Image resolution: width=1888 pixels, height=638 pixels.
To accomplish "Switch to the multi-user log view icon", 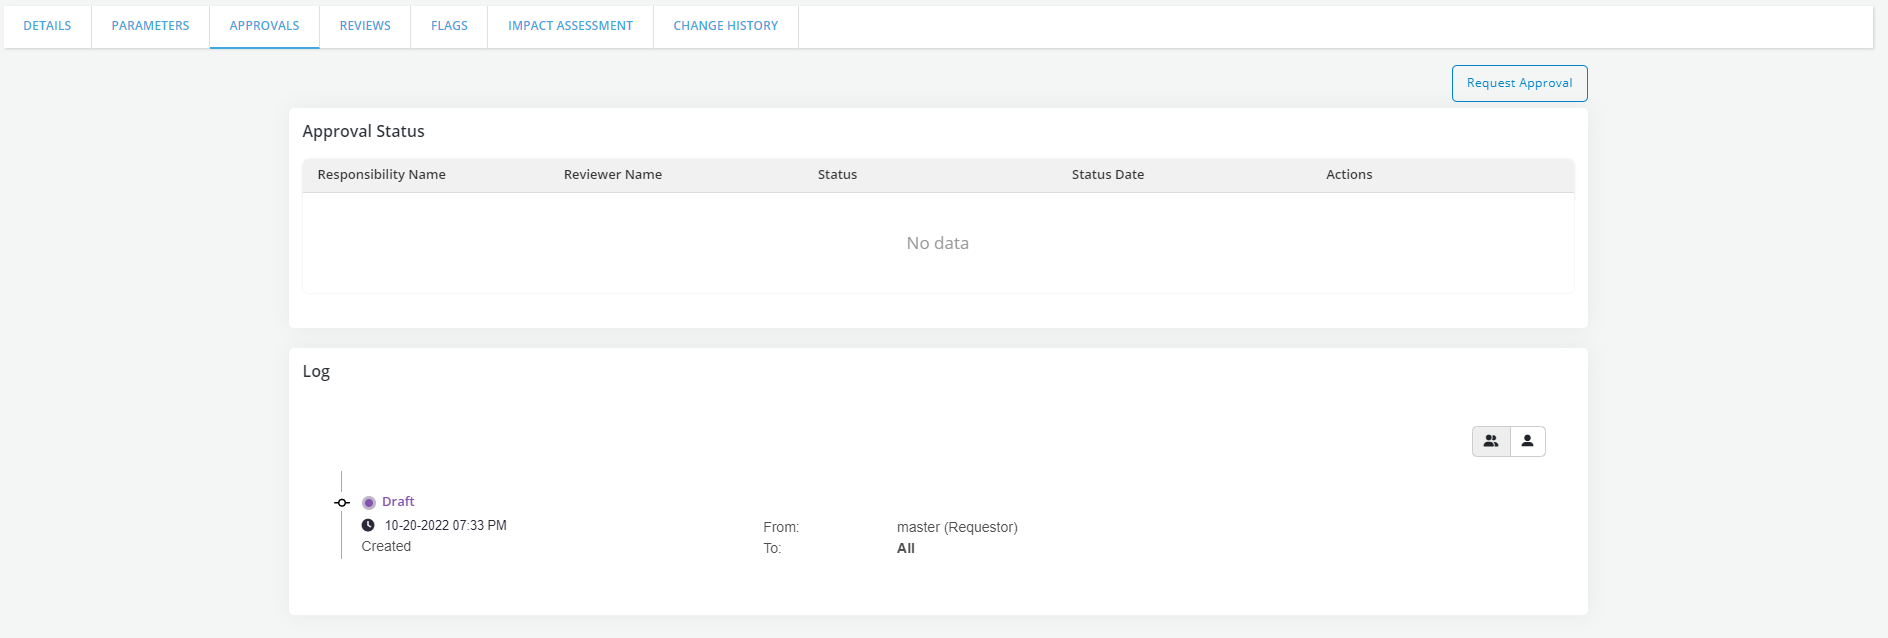I will (x=1490, y=441).
